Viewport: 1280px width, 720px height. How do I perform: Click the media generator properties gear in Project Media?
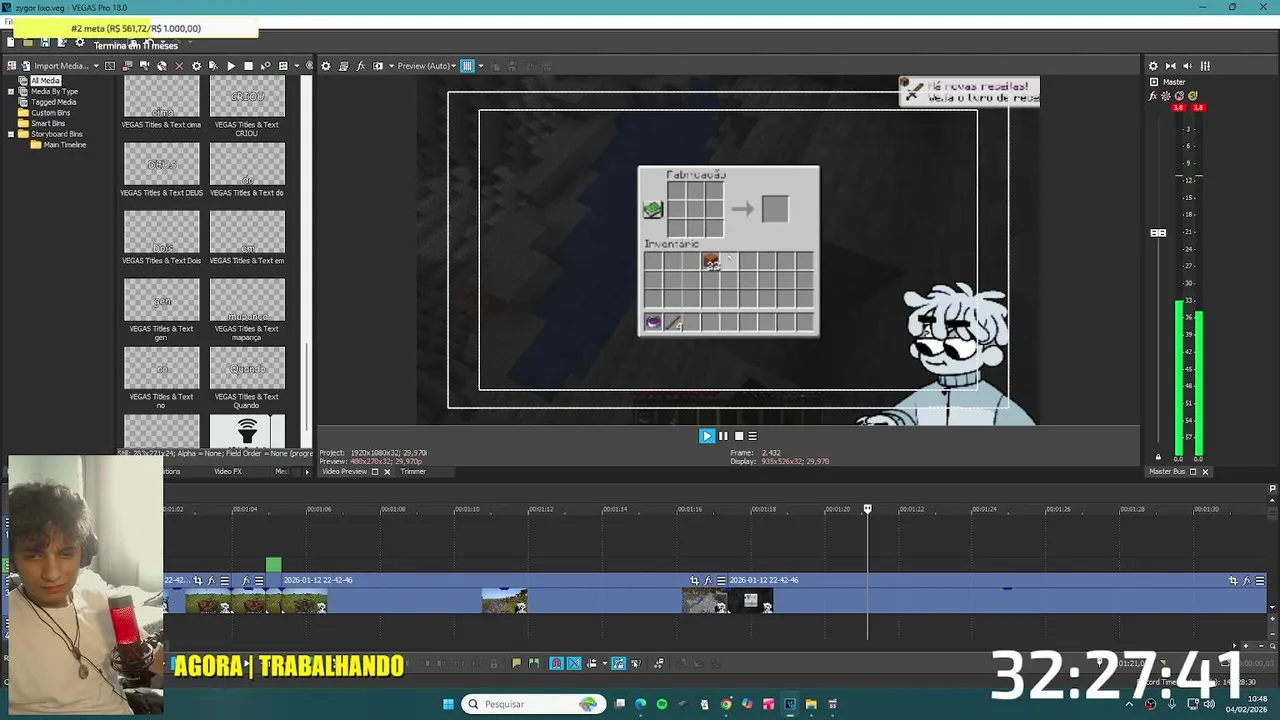[x=196, y=66]
